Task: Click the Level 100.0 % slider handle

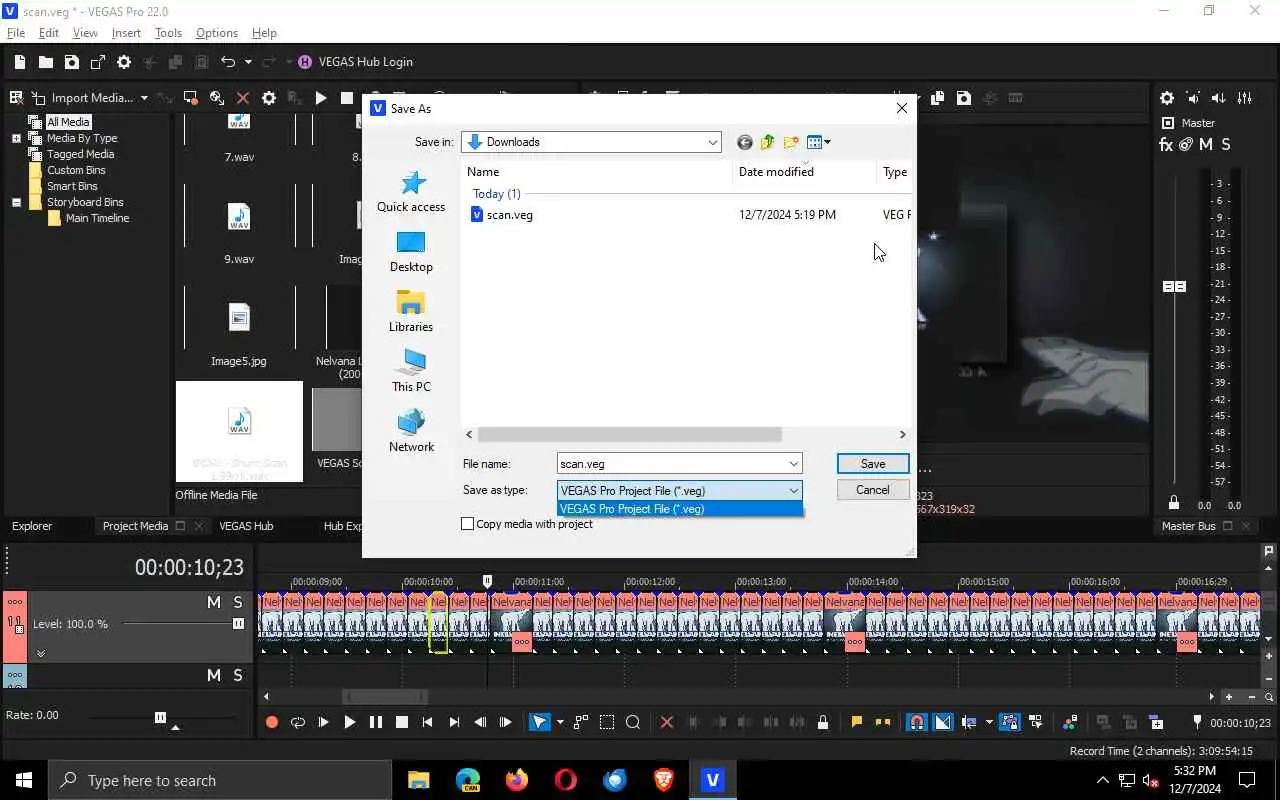Action: [238, 624]
